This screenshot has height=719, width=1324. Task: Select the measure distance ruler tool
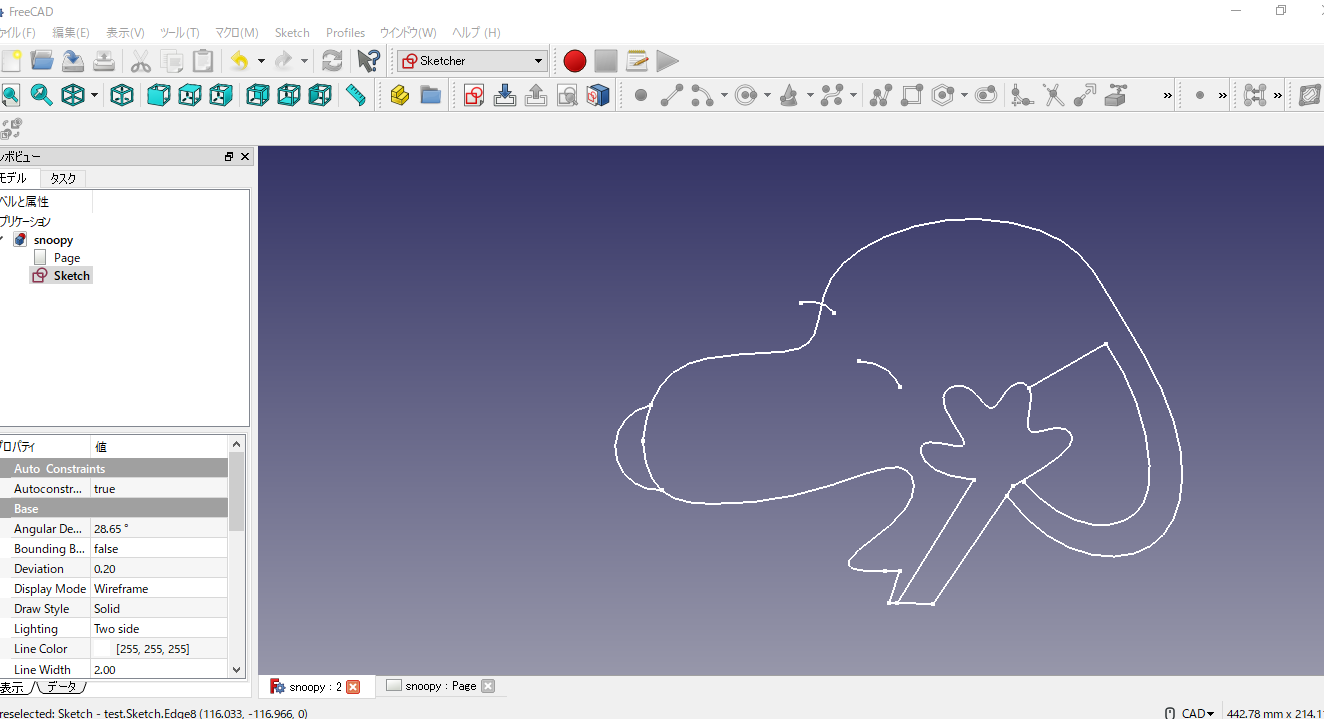click(355, 95)
